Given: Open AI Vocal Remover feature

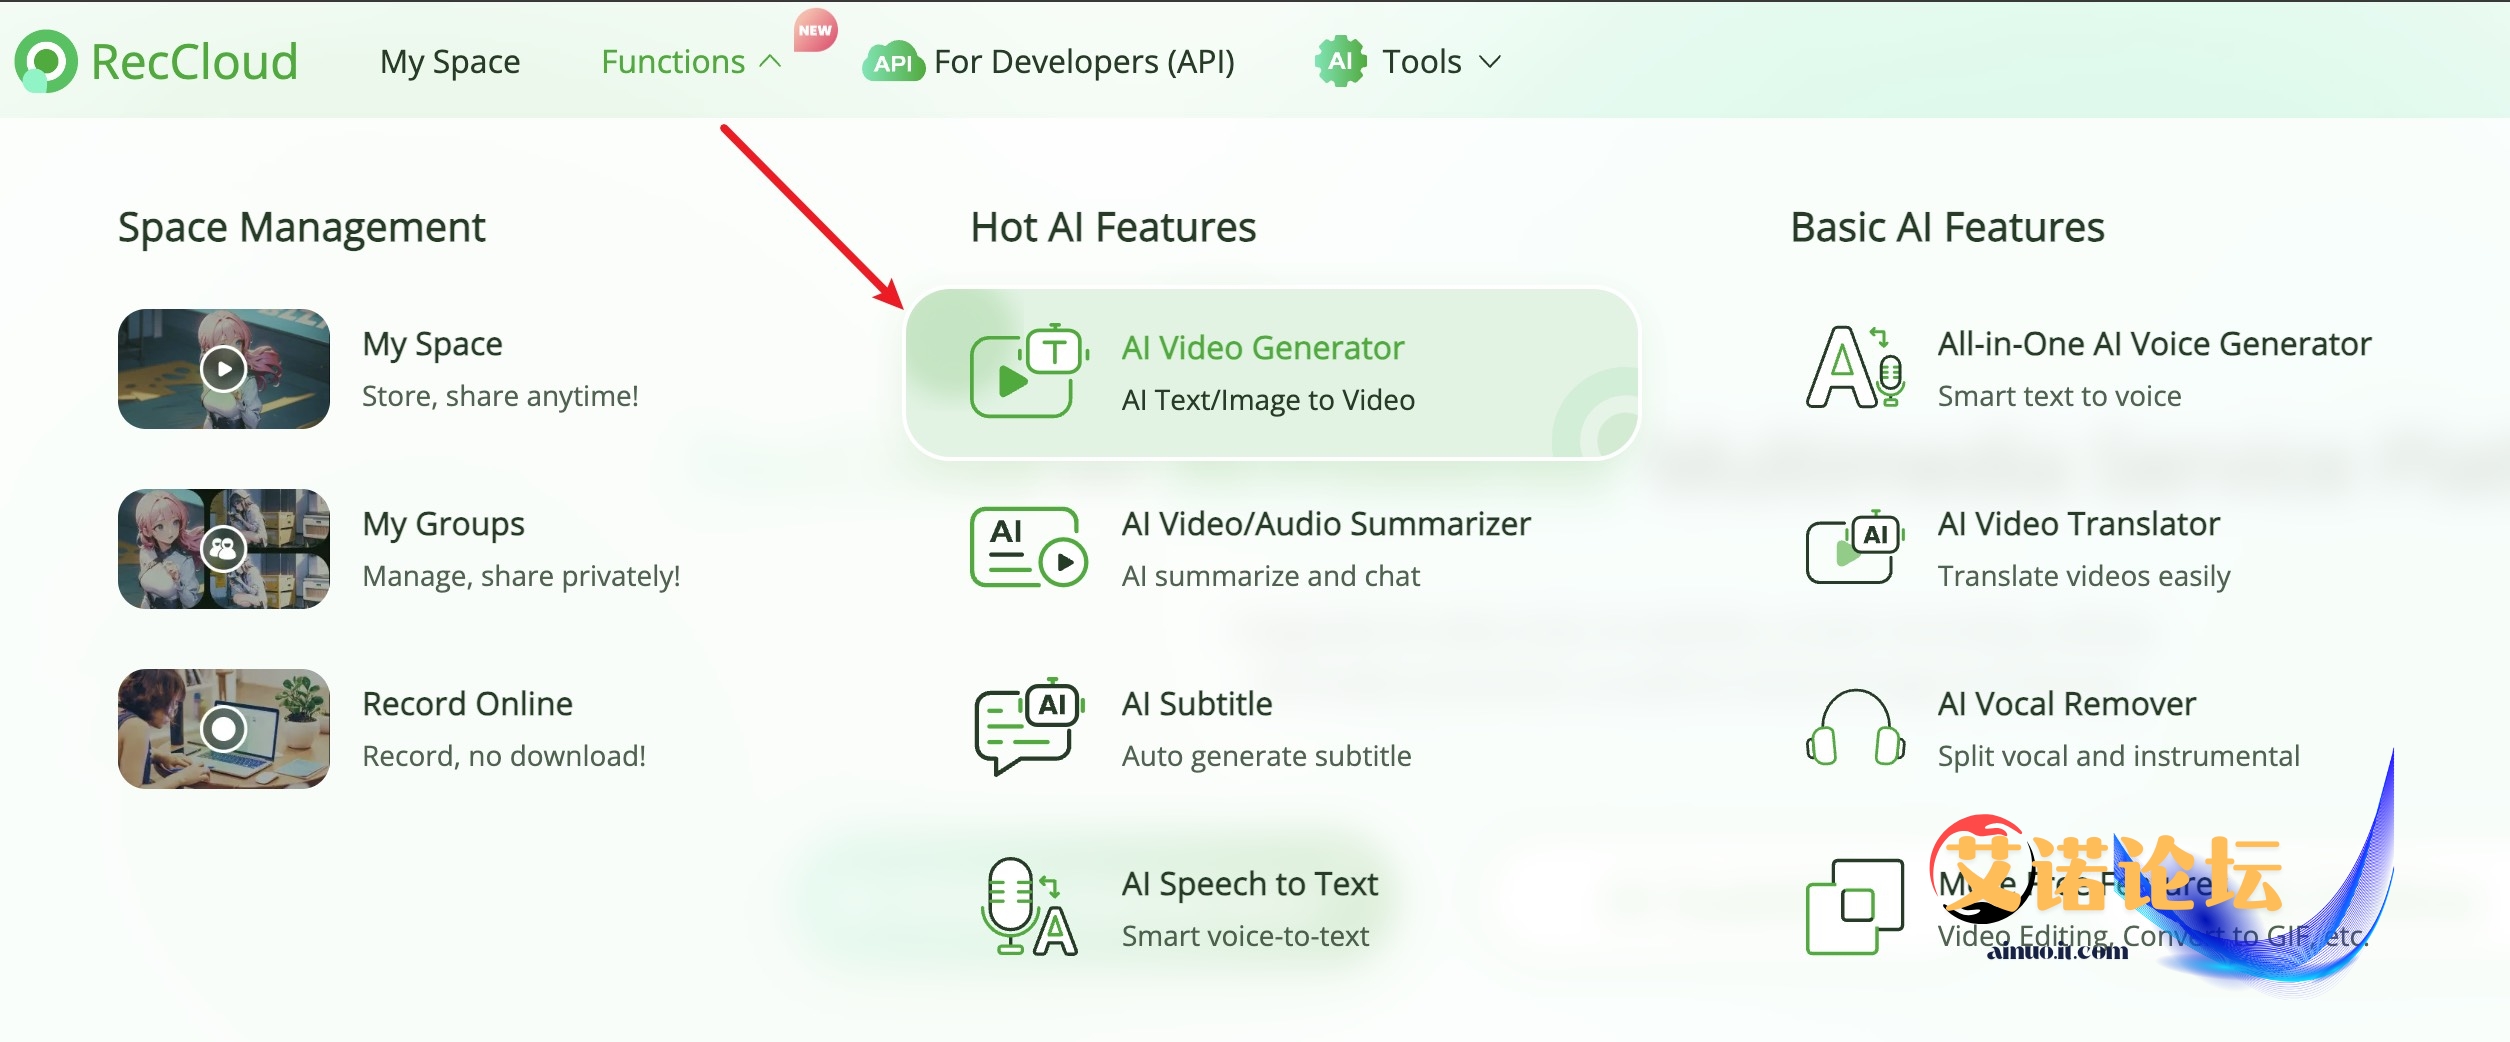Looking at the screenshot, I should coord(2067,704).
